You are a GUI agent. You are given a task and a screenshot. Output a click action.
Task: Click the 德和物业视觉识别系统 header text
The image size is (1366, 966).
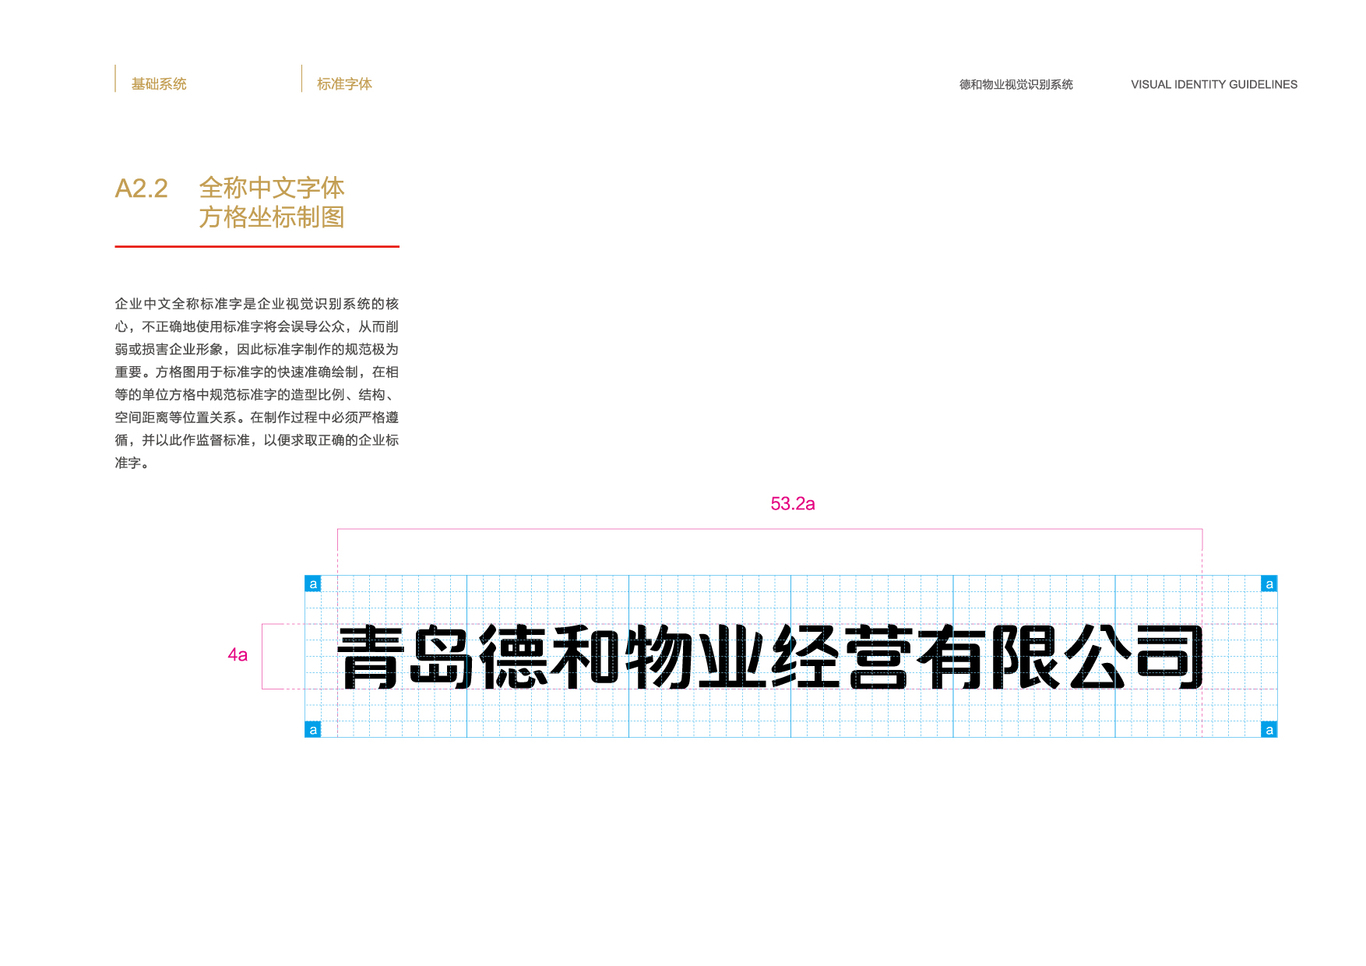pos(1016,85)
